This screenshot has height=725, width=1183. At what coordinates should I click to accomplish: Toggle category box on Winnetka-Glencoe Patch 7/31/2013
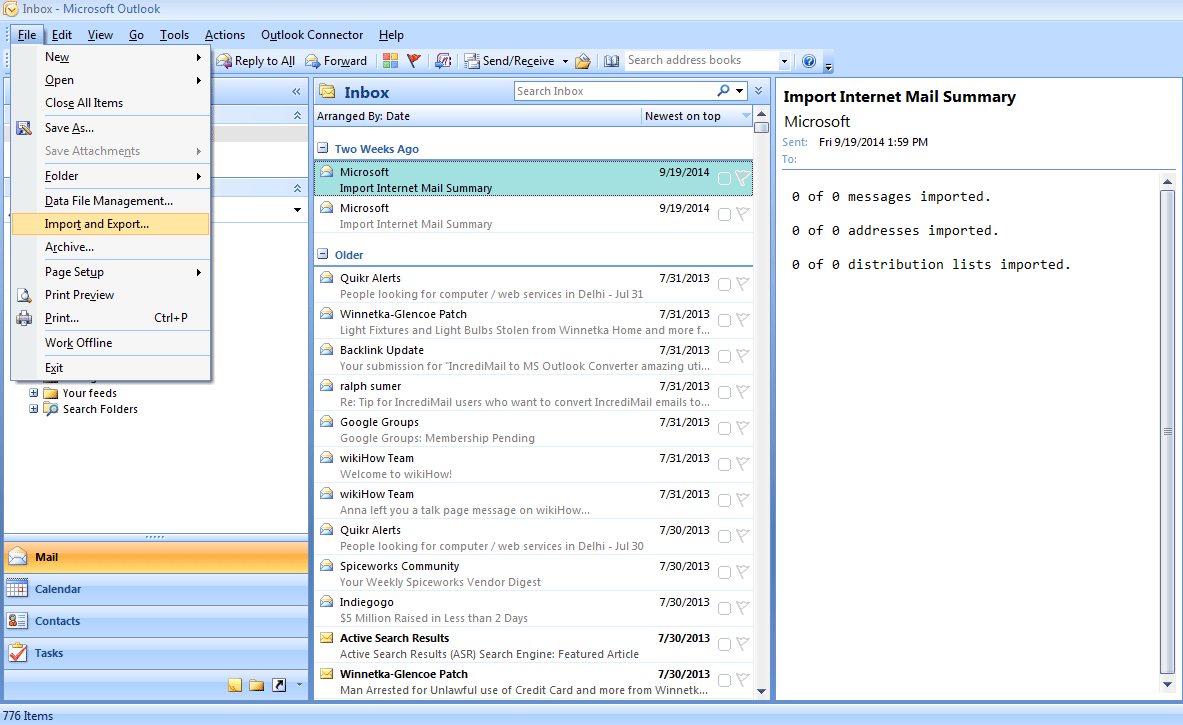724,320
